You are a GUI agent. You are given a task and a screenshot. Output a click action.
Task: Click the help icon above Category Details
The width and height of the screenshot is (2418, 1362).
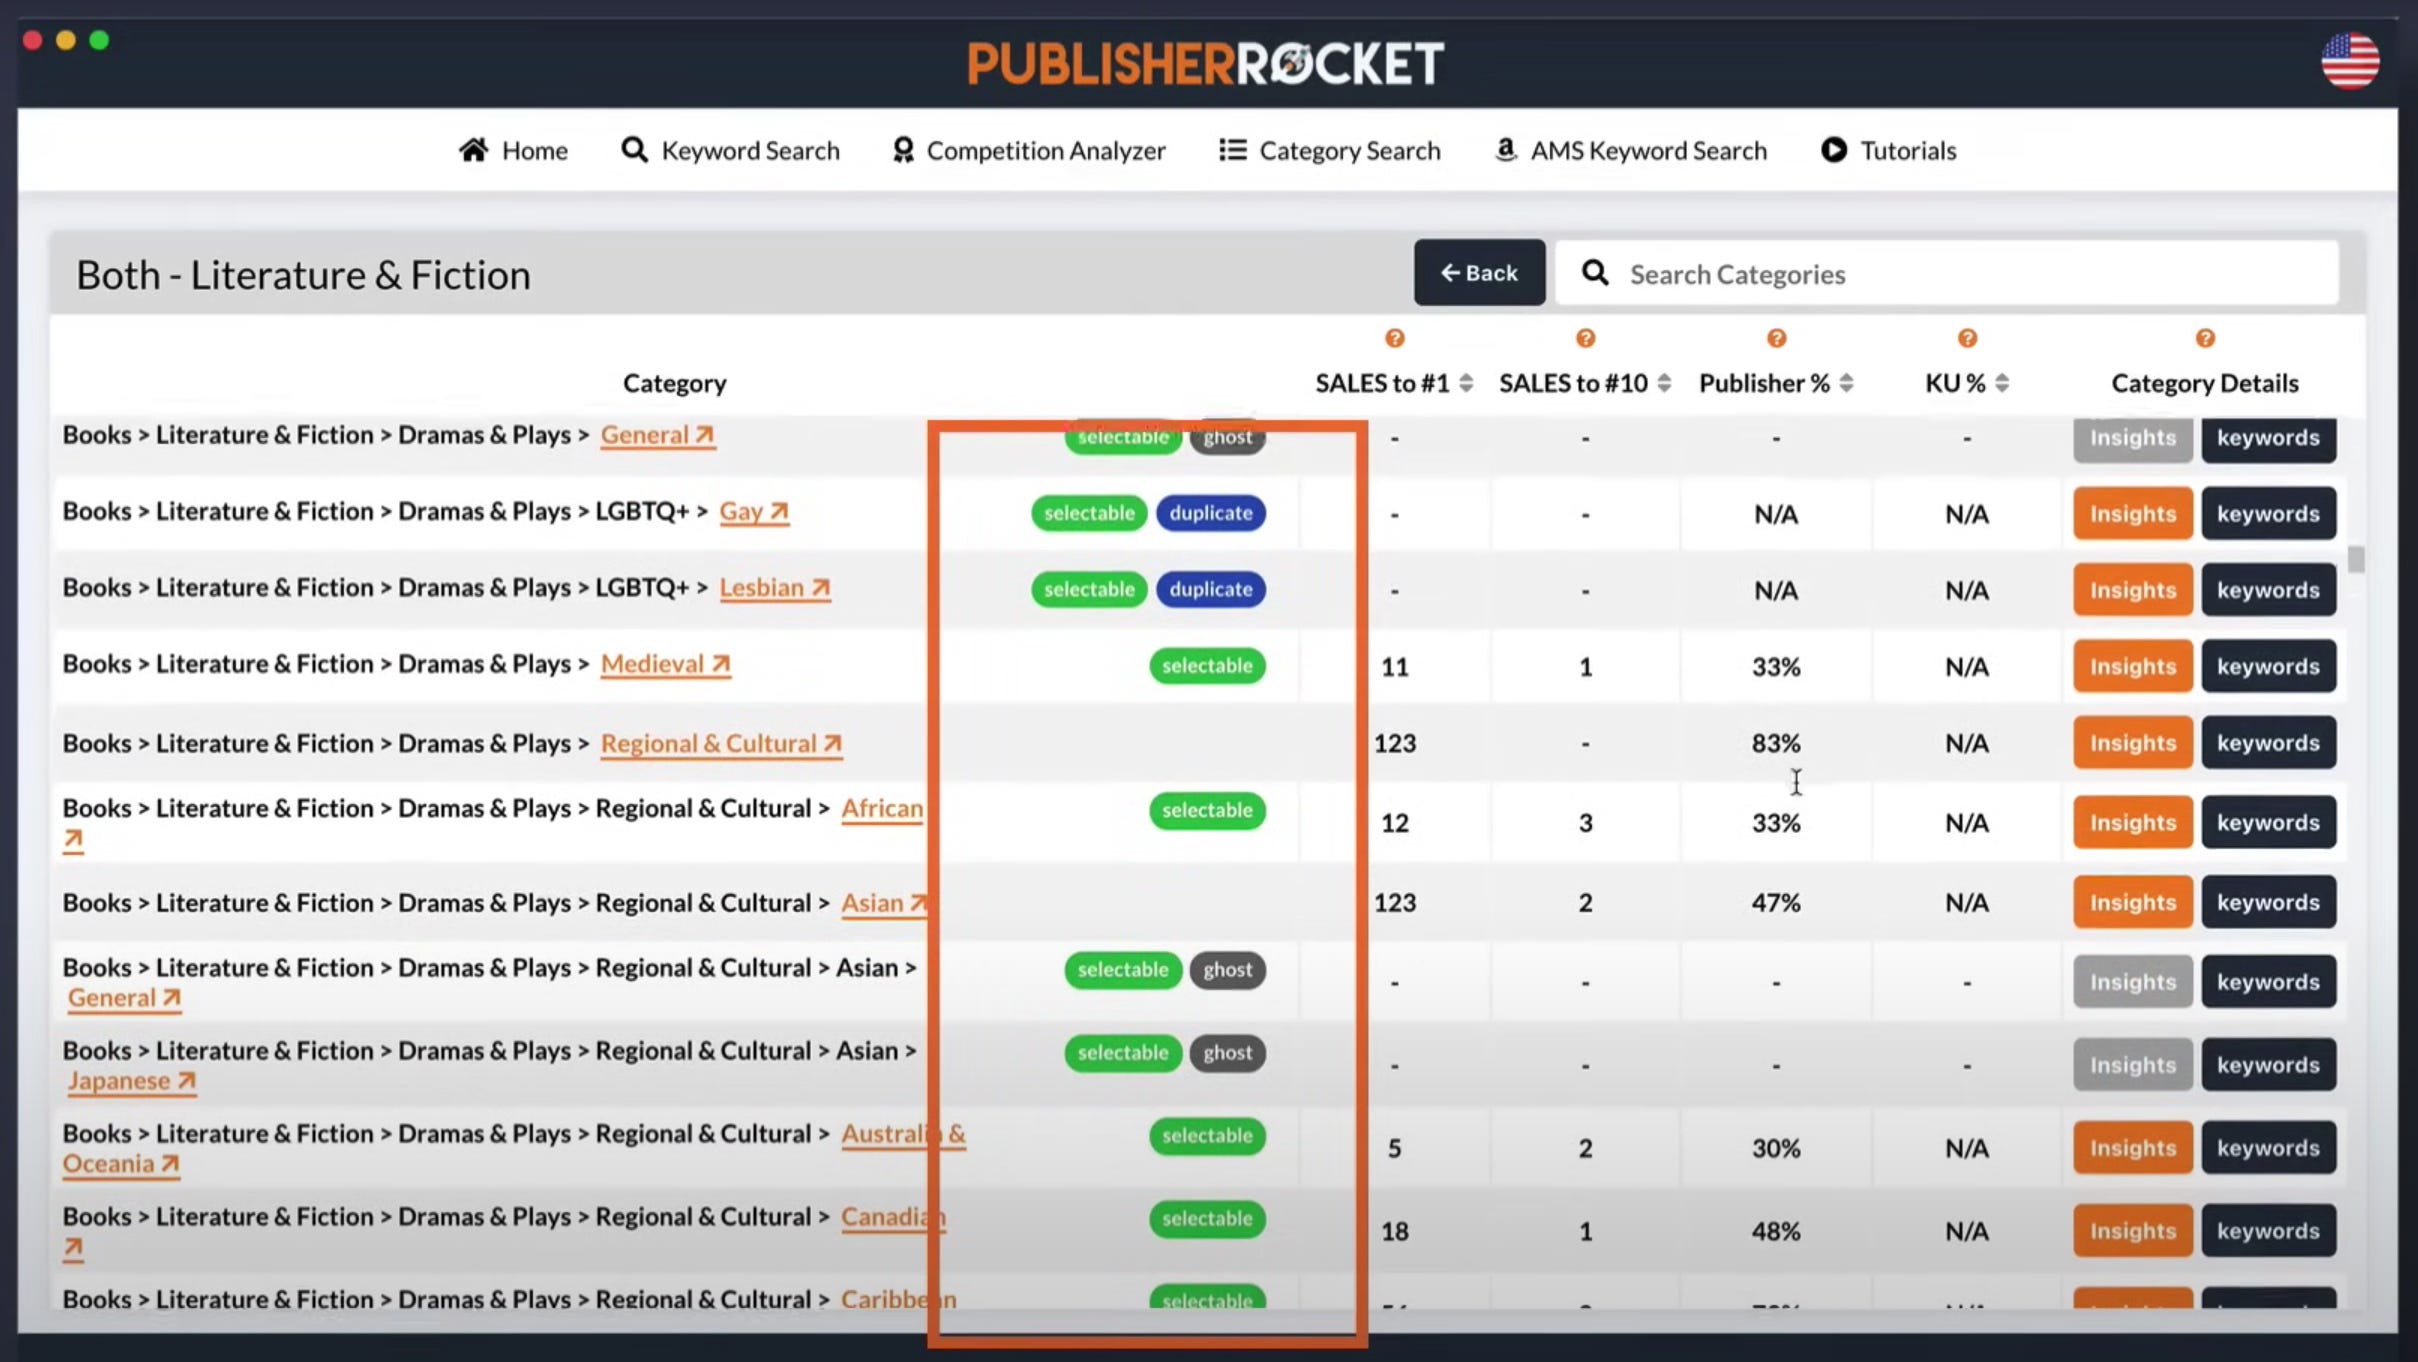click(x=2205, y=338)
